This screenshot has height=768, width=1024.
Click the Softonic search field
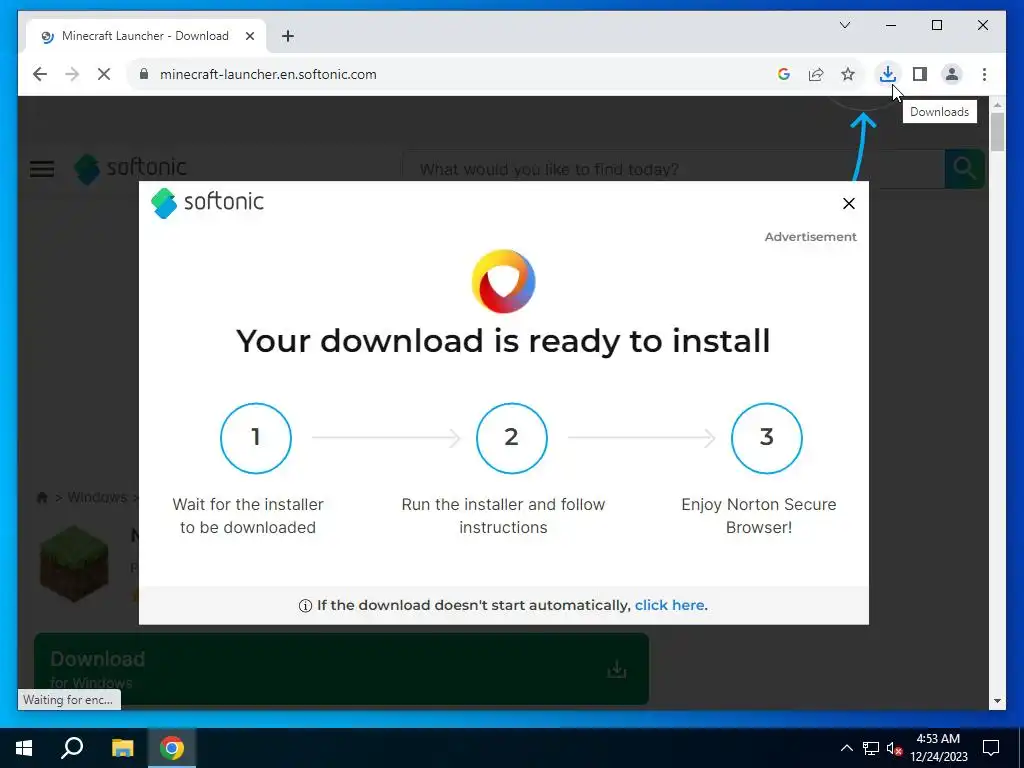[673, 169]
